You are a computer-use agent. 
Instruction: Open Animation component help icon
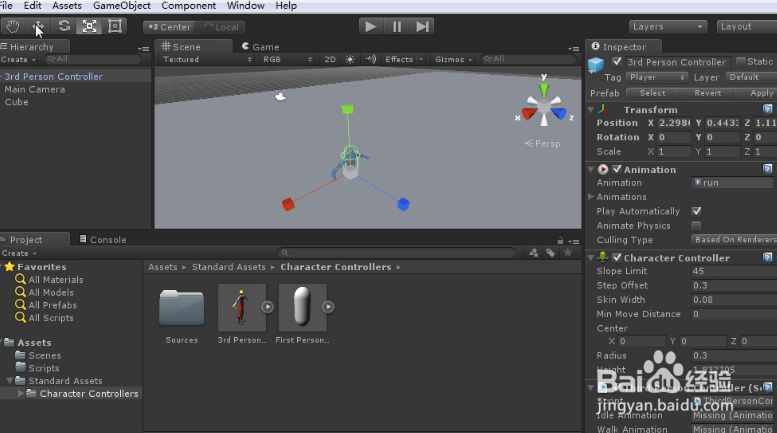[768, 169]
